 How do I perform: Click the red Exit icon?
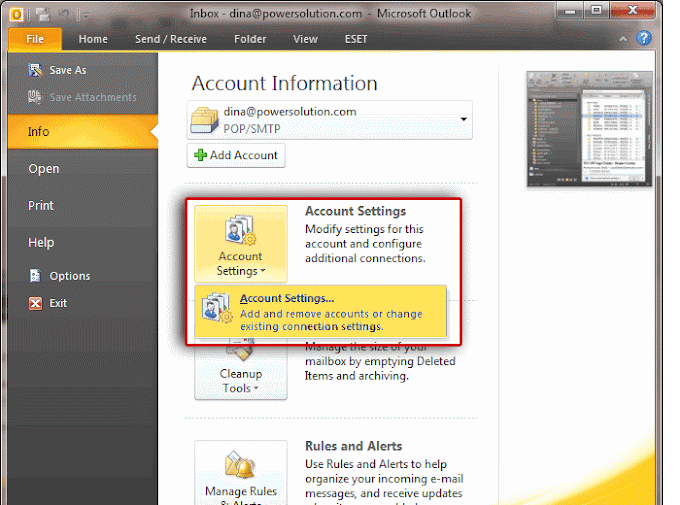36,303
